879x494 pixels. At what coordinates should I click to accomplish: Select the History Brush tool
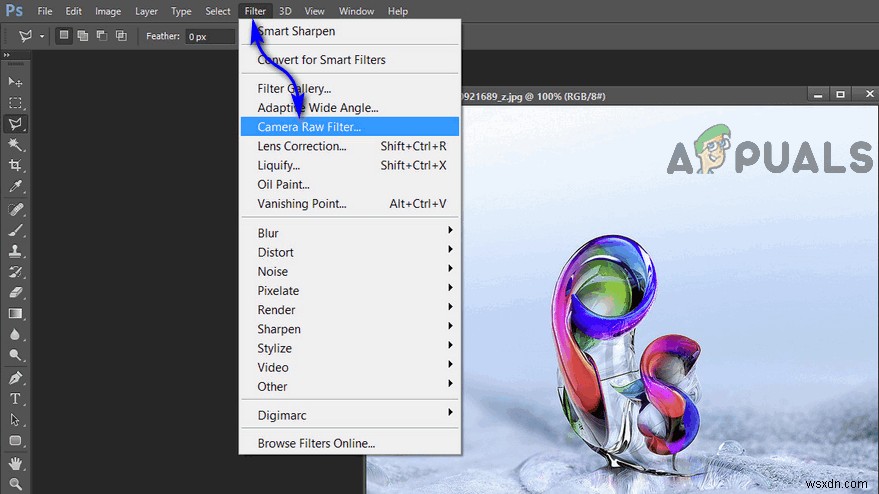point(15,272)
